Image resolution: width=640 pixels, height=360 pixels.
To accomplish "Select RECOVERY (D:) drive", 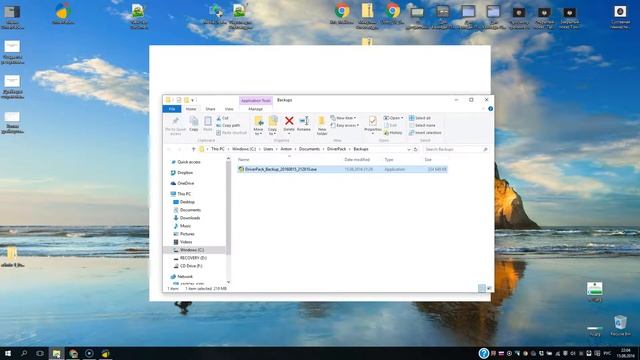I will 190,258.
